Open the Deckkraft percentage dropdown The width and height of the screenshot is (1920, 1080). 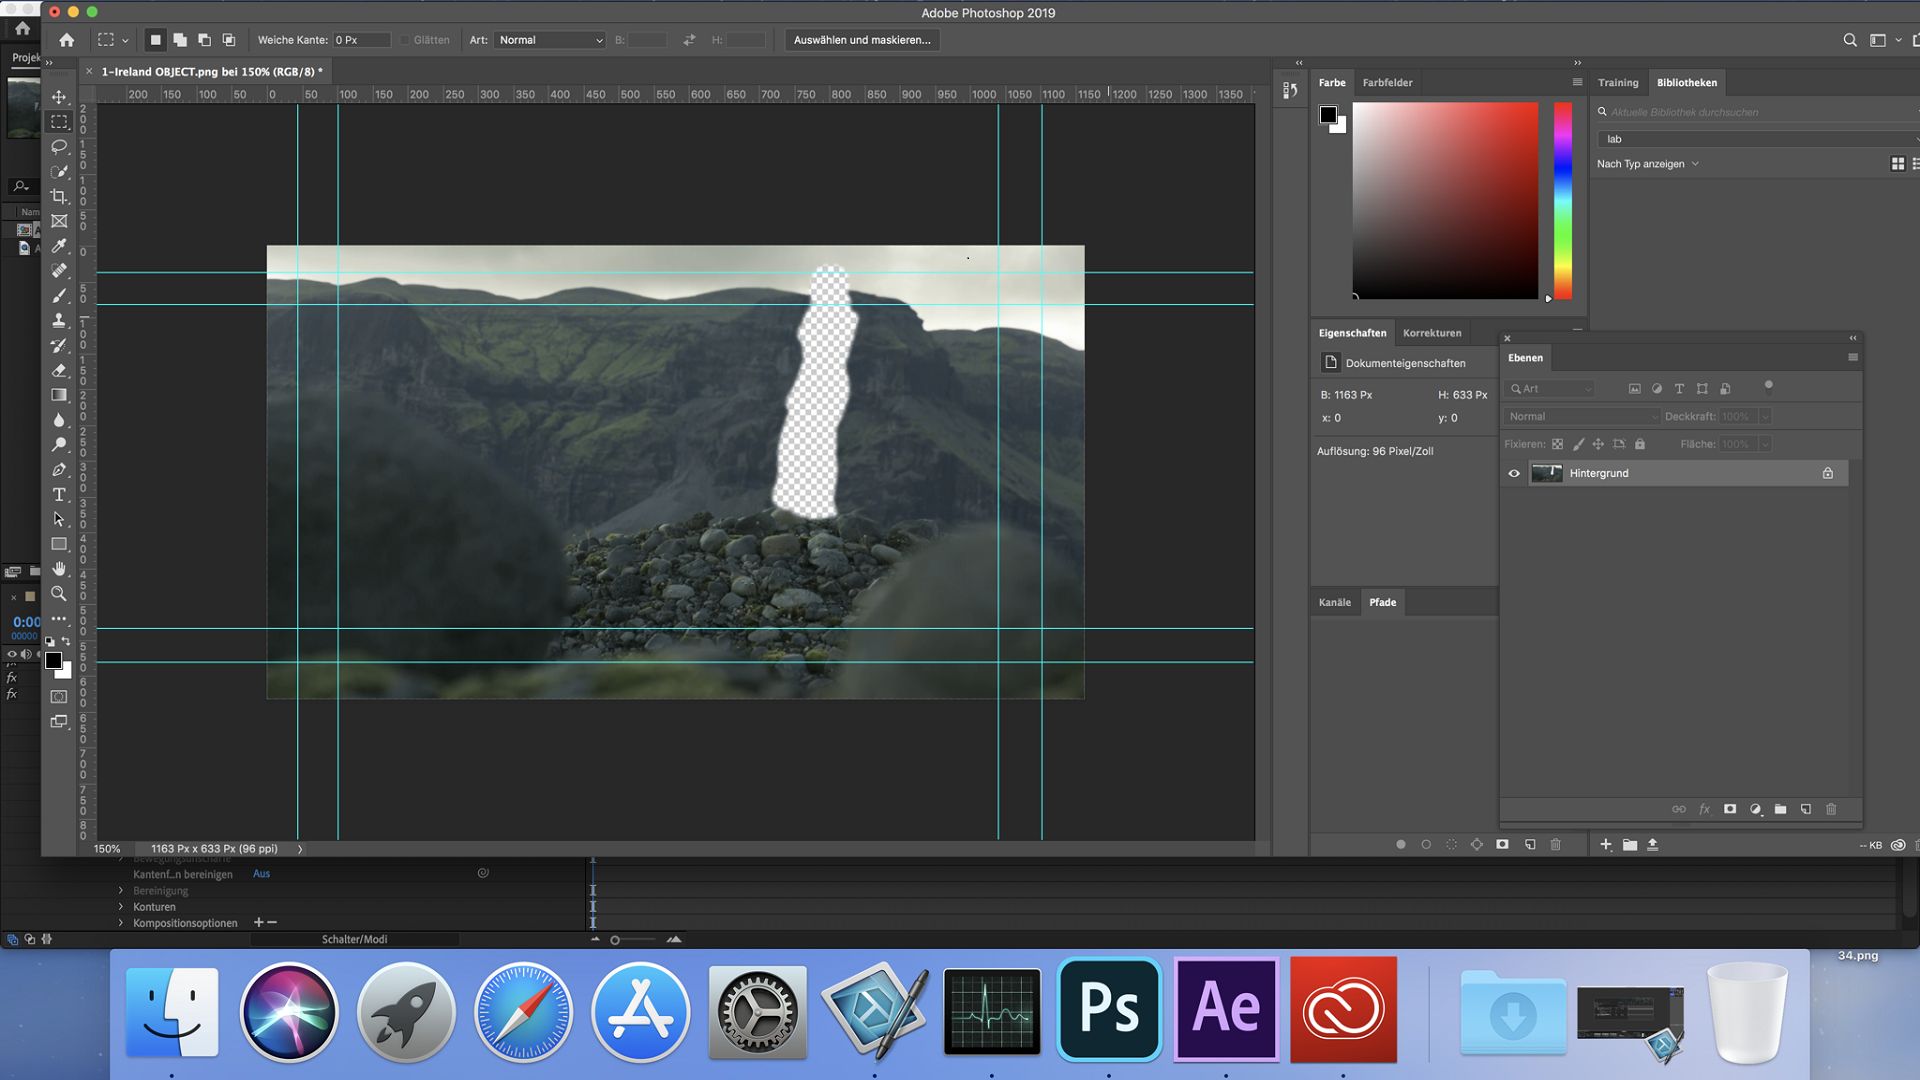pos(1766,416)
